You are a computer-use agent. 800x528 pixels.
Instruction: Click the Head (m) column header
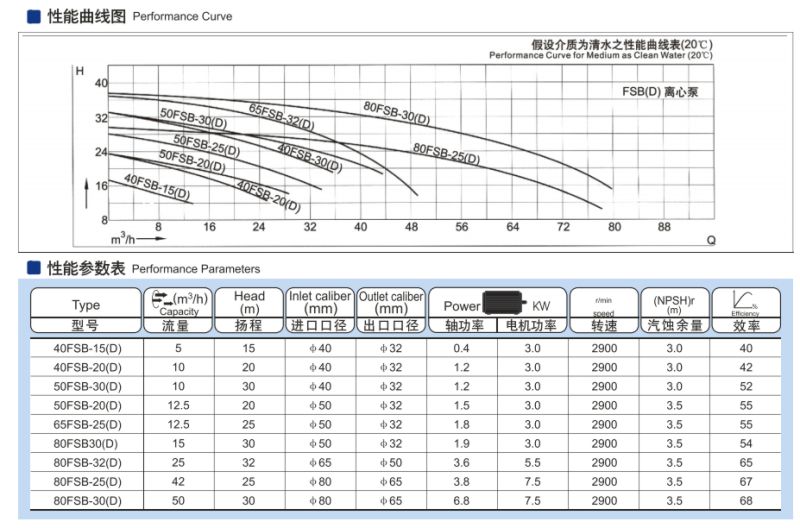coord(249,302)
